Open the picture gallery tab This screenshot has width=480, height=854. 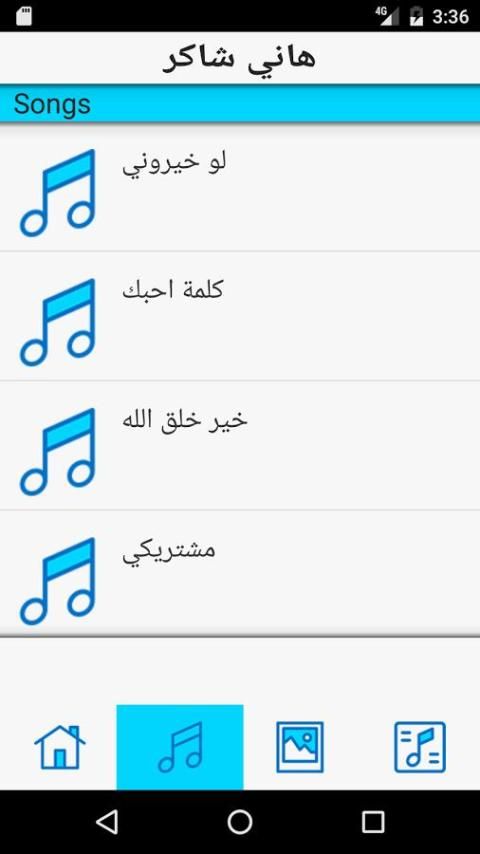coord(300,747)
